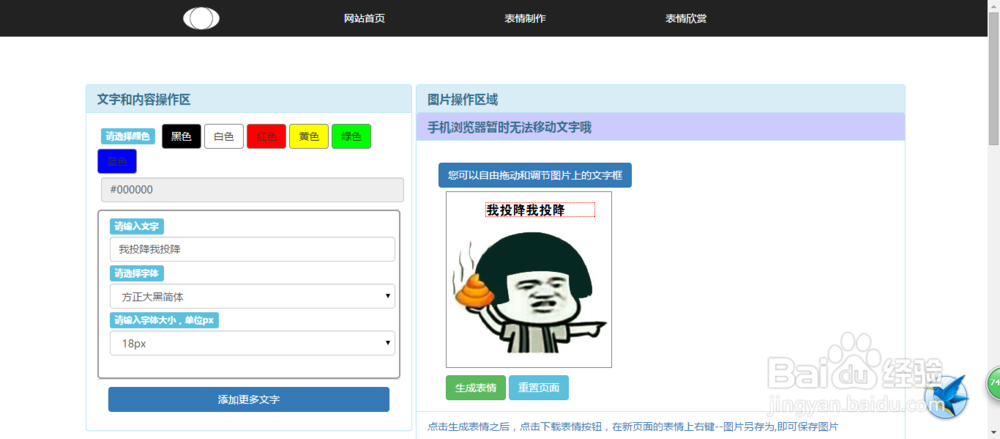Viewport: 1000px width, 439px height.
Task: Click the 请选择字体 label
Action: click(137, 274)
